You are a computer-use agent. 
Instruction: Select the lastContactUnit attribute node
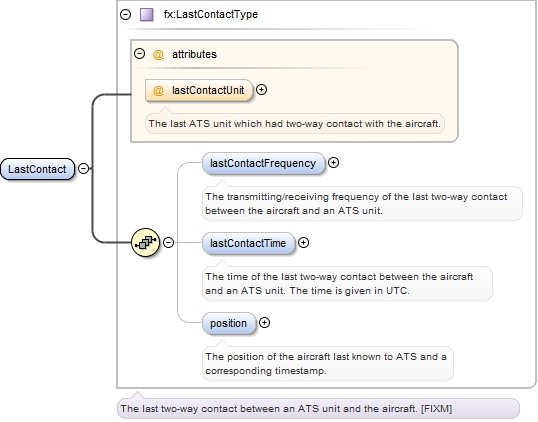199,91
